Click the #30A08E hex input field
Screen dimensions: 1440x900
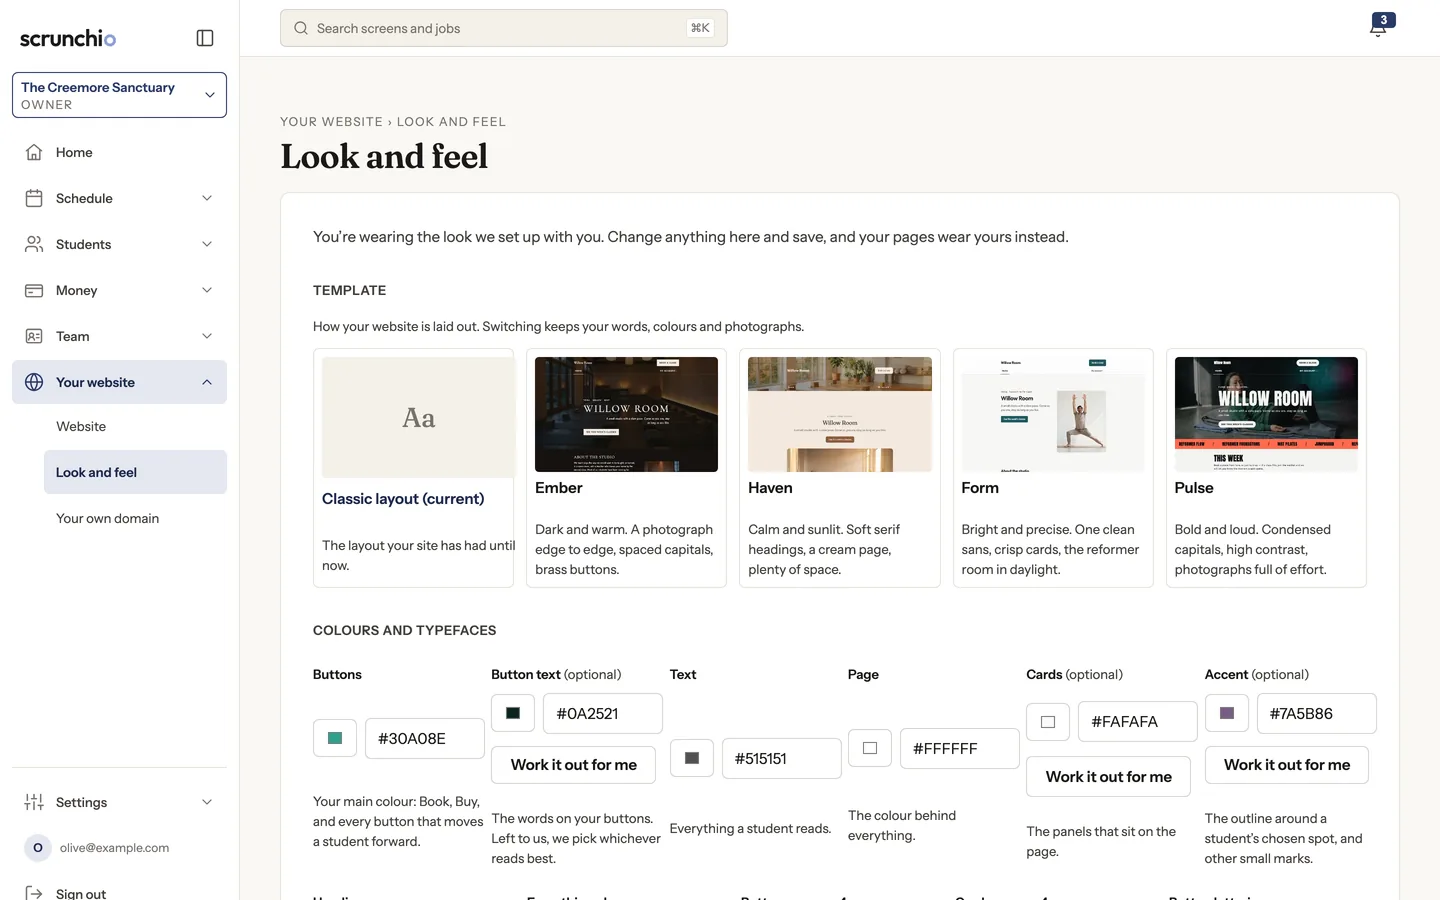[425, 738]
